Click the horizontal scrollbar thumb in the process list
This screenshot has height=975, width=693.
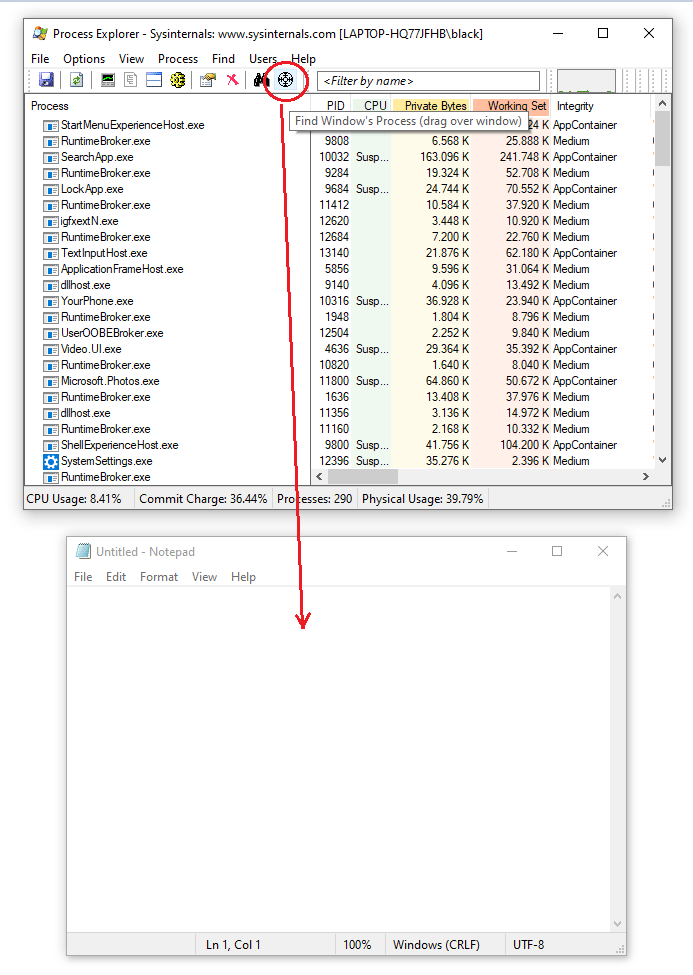pos(363,476)
